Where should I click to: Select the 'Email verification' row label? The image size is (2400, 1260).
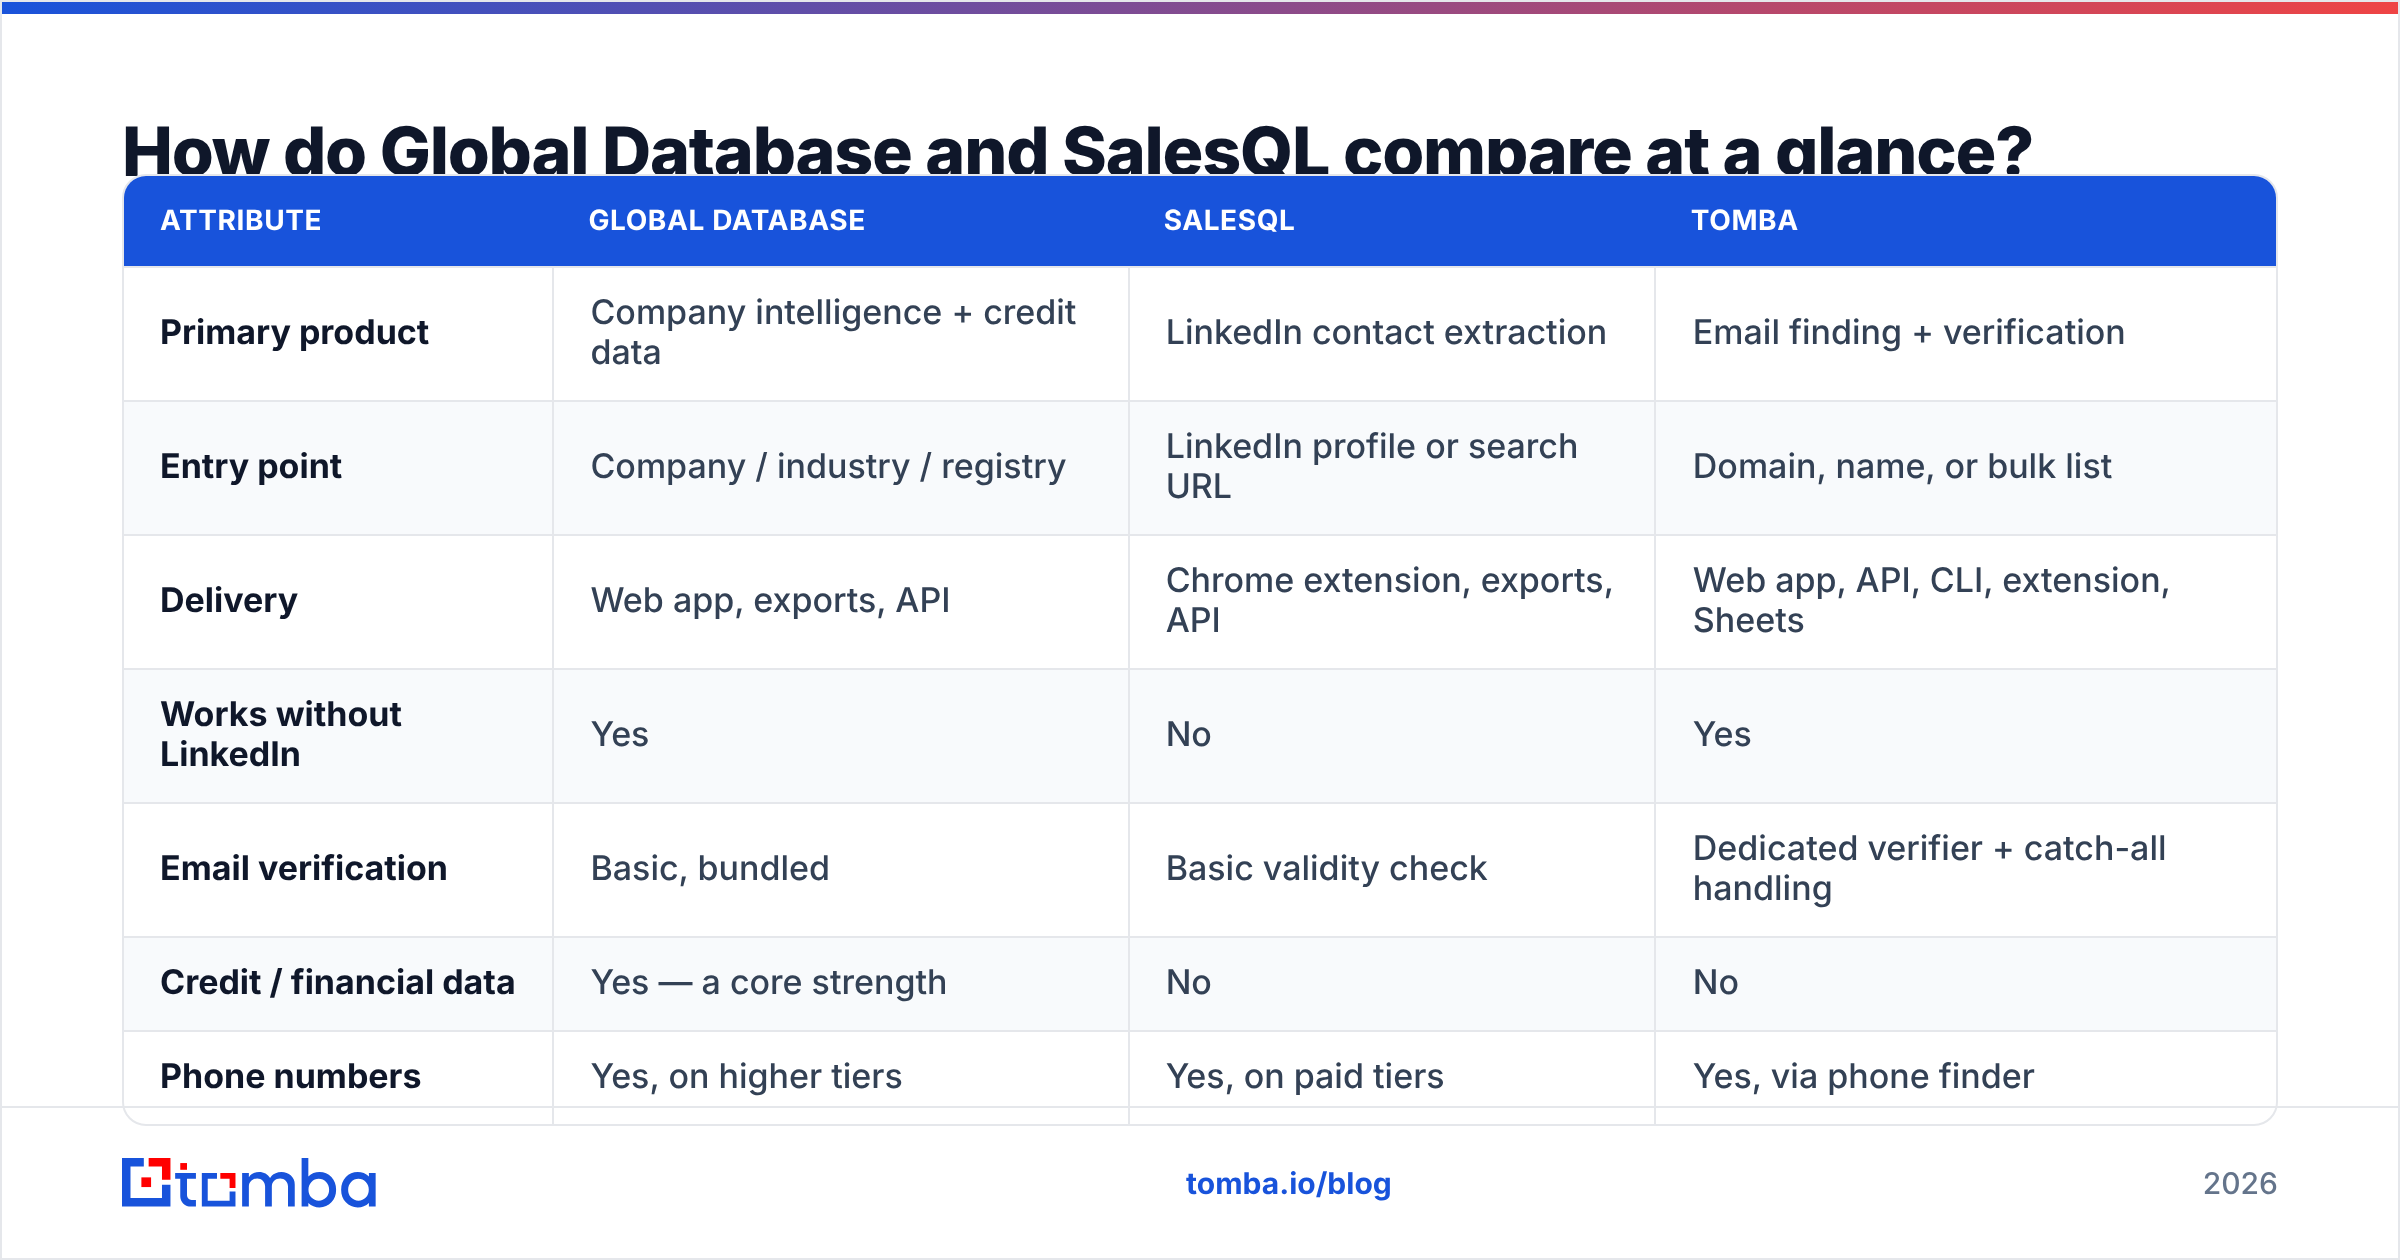point(304,868)
